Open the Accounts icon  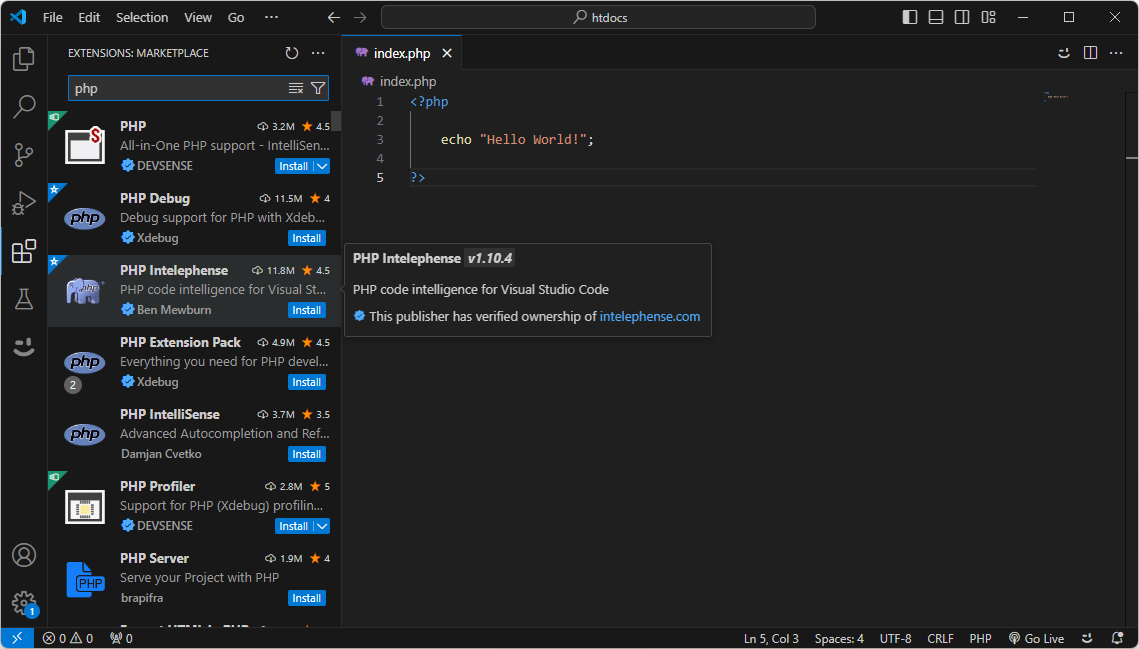(24, 555)
